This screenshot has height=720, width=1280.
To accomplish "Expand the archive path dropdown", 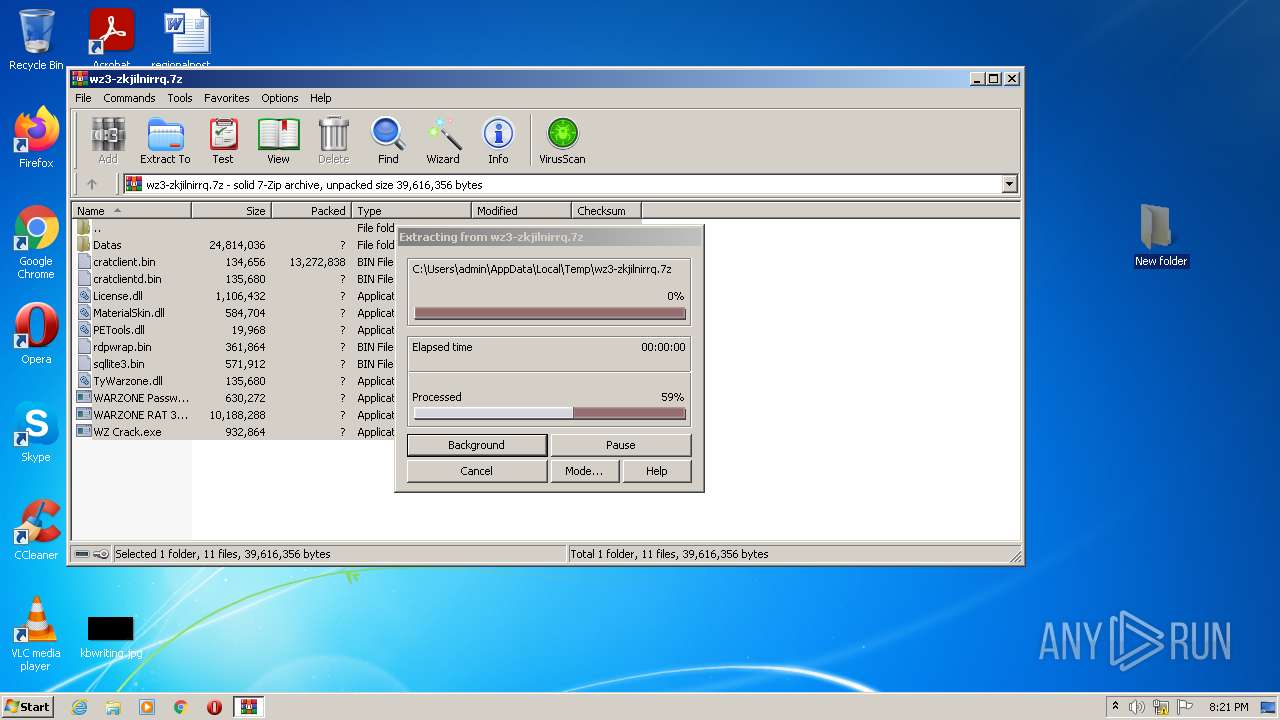I will (1009, 184).
